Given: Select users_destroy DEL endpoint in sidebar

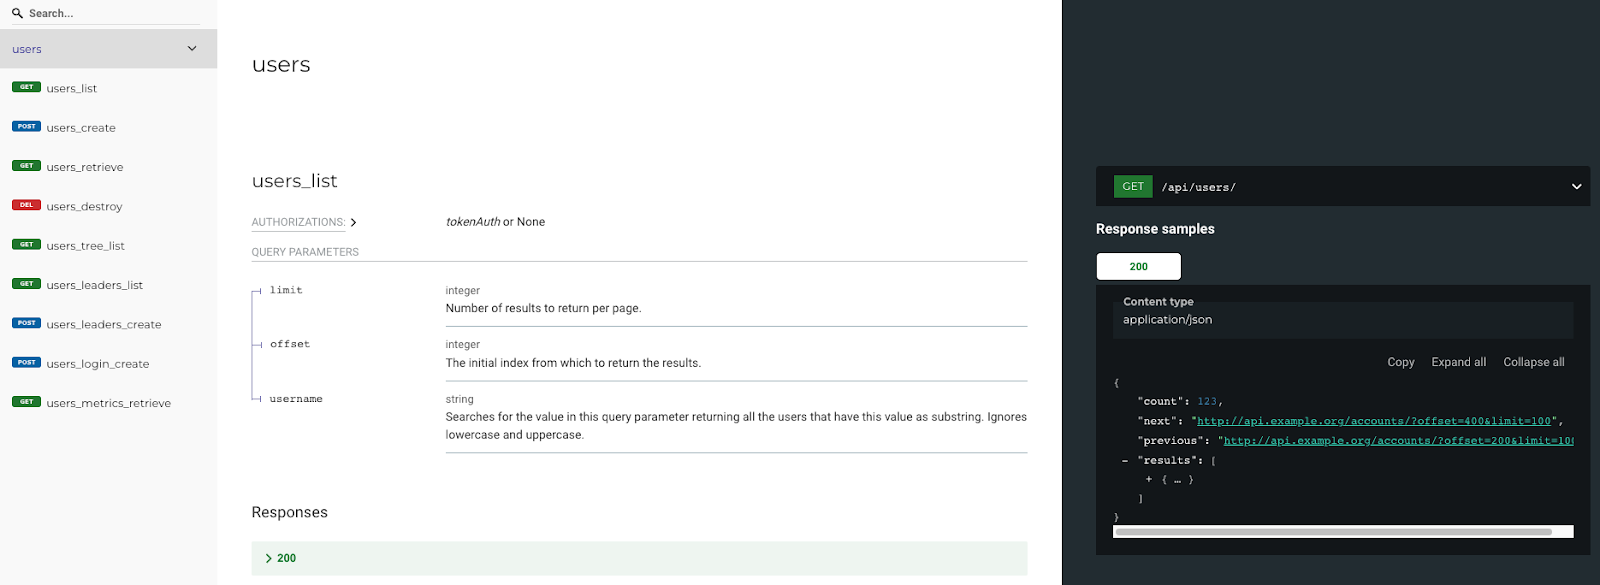Looking at the screenshot, I should [x=108, y=206].
